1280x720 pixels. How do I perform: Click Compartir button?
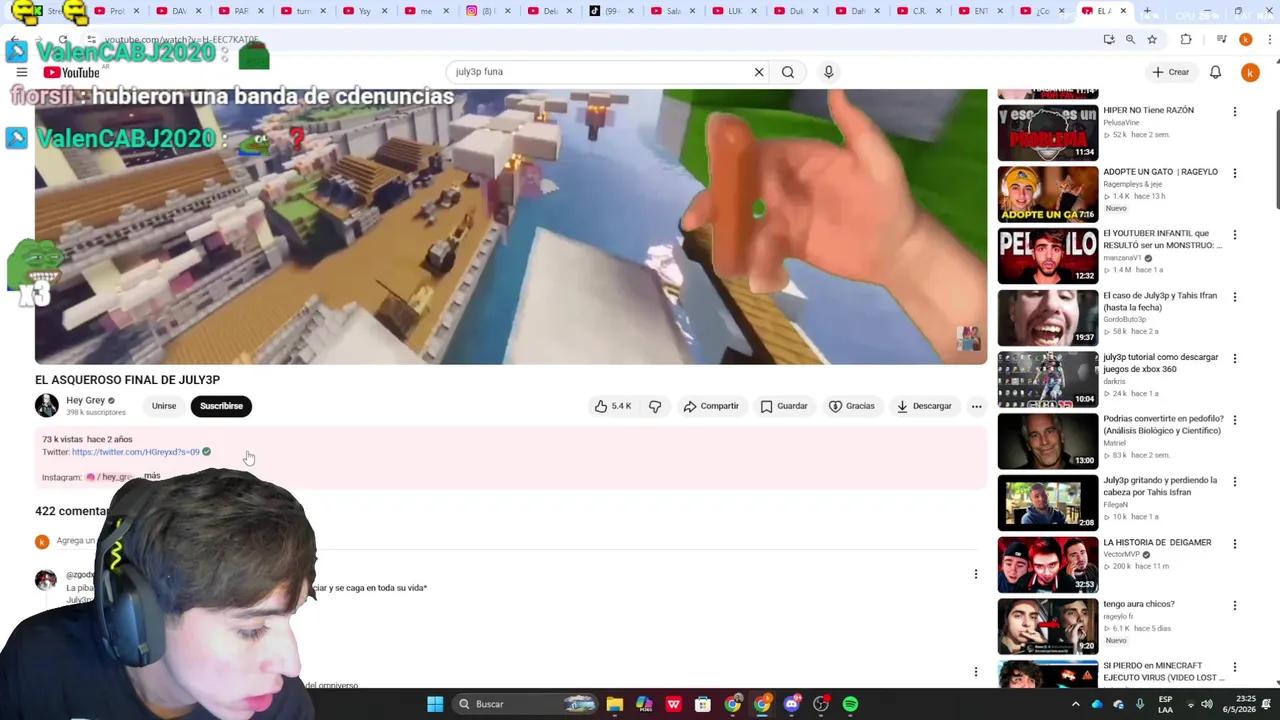(711, 406)
